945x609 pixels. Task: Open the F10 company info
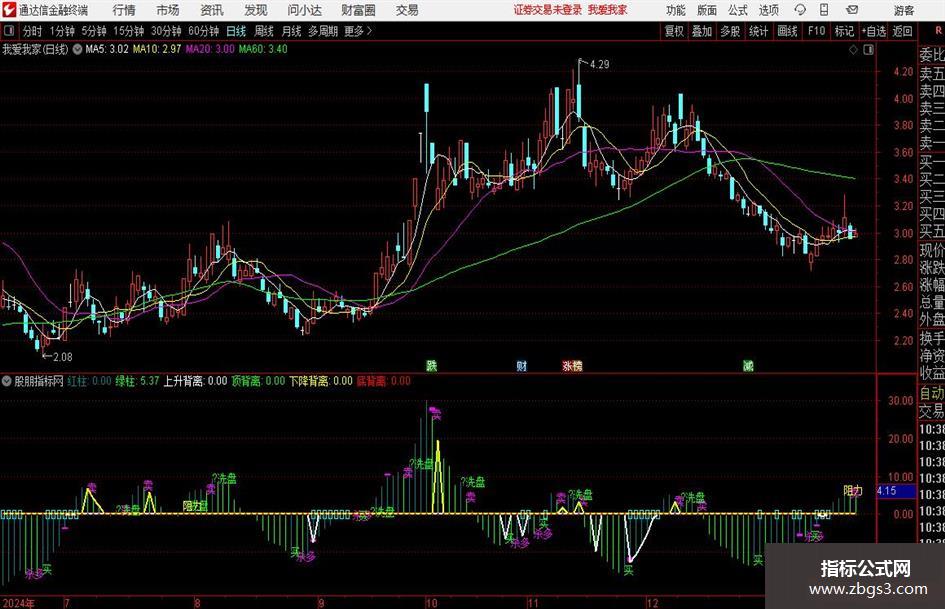(x=816, y=31)
